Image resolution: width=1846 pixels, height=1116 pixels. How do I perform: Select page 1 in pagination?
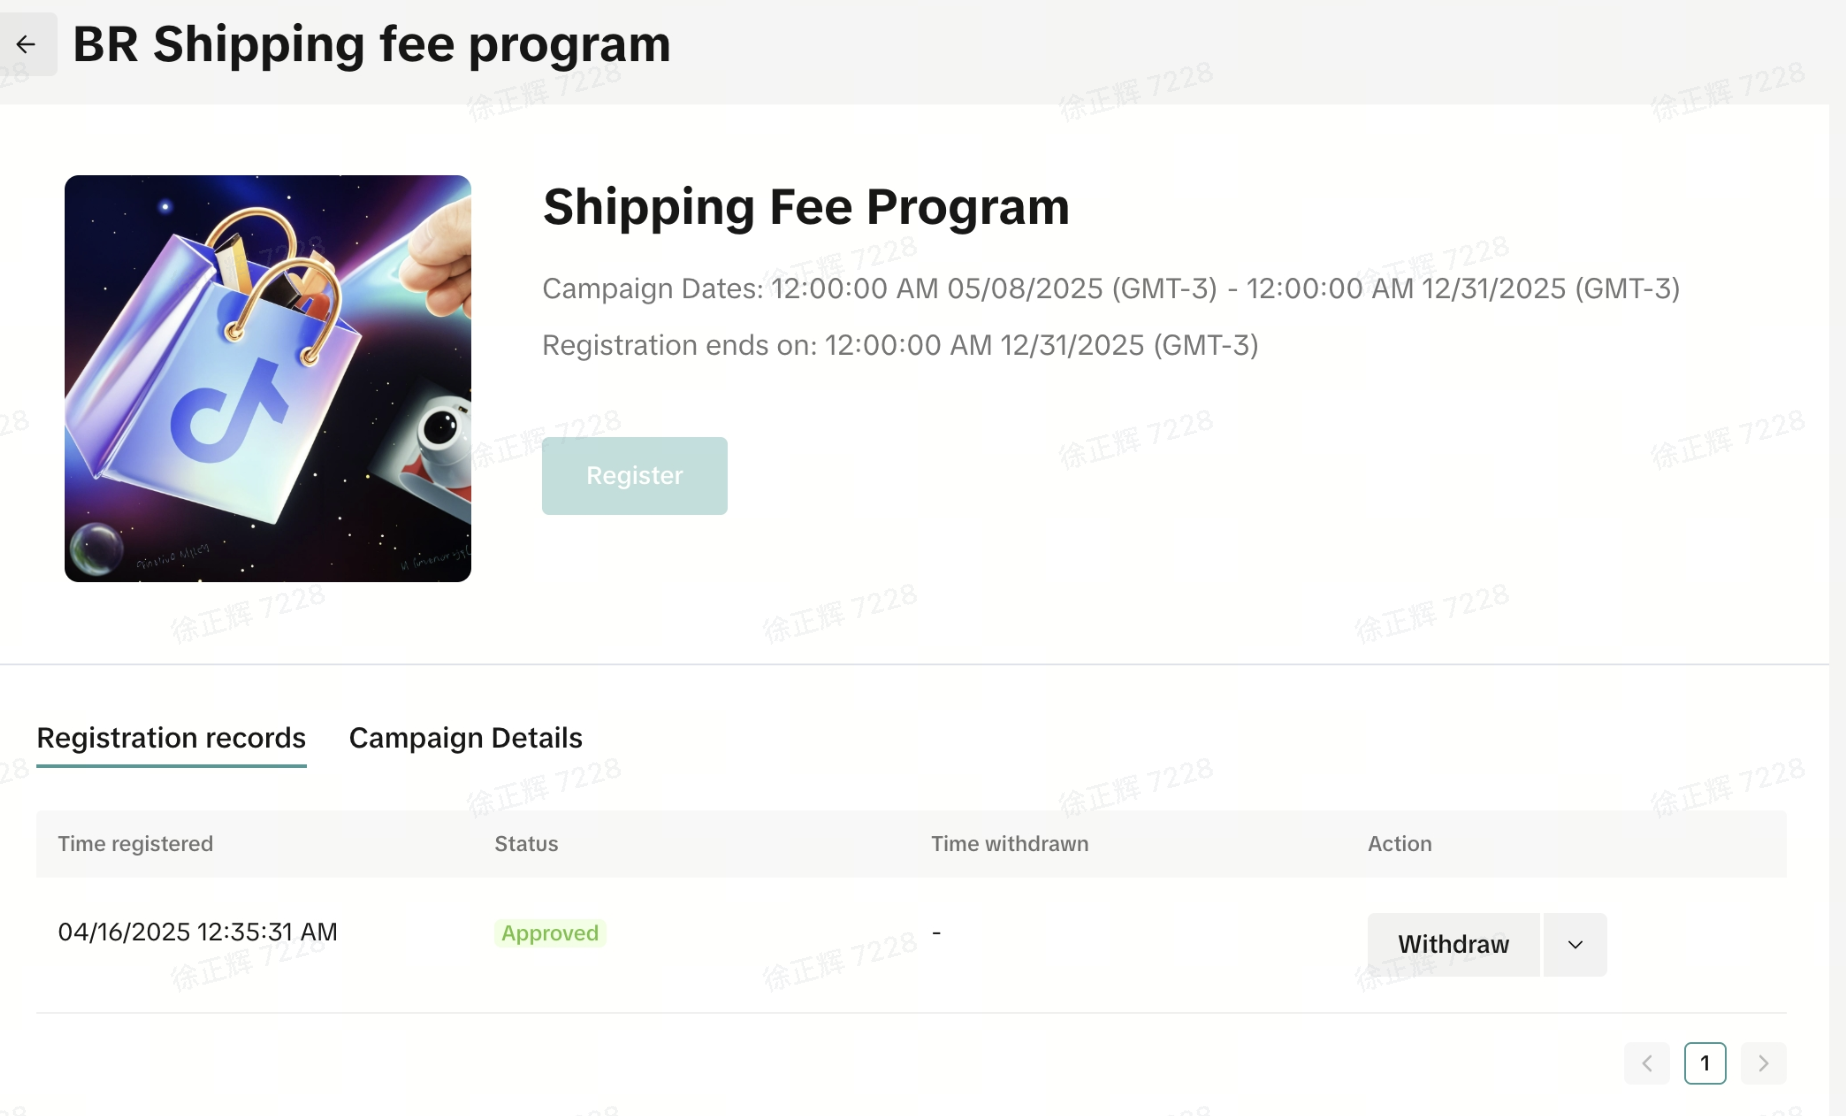(x=1704, y=1063)
